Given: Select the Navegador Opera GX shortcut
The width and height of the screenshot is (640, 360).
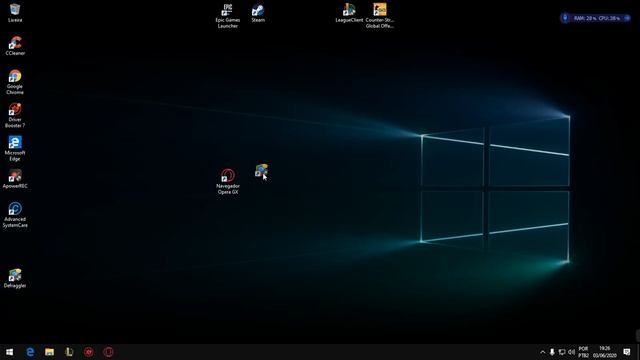Looking at the screenshot, I should [x=228, y=182].
